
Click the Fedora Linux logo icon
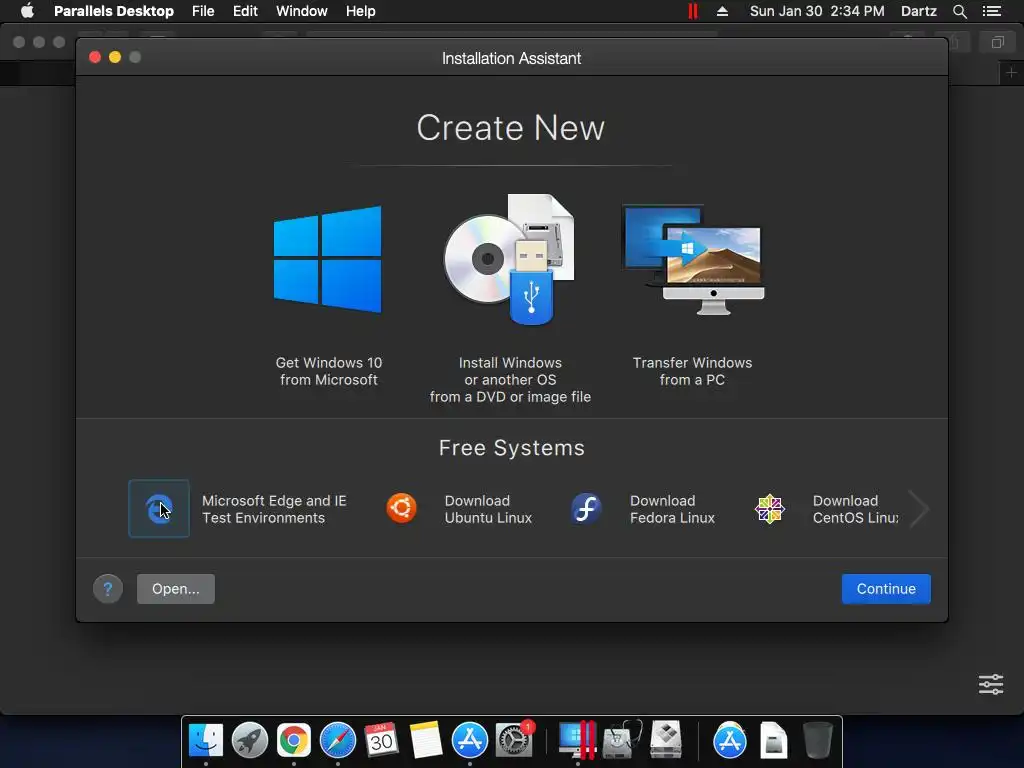[x=586, y=508]
